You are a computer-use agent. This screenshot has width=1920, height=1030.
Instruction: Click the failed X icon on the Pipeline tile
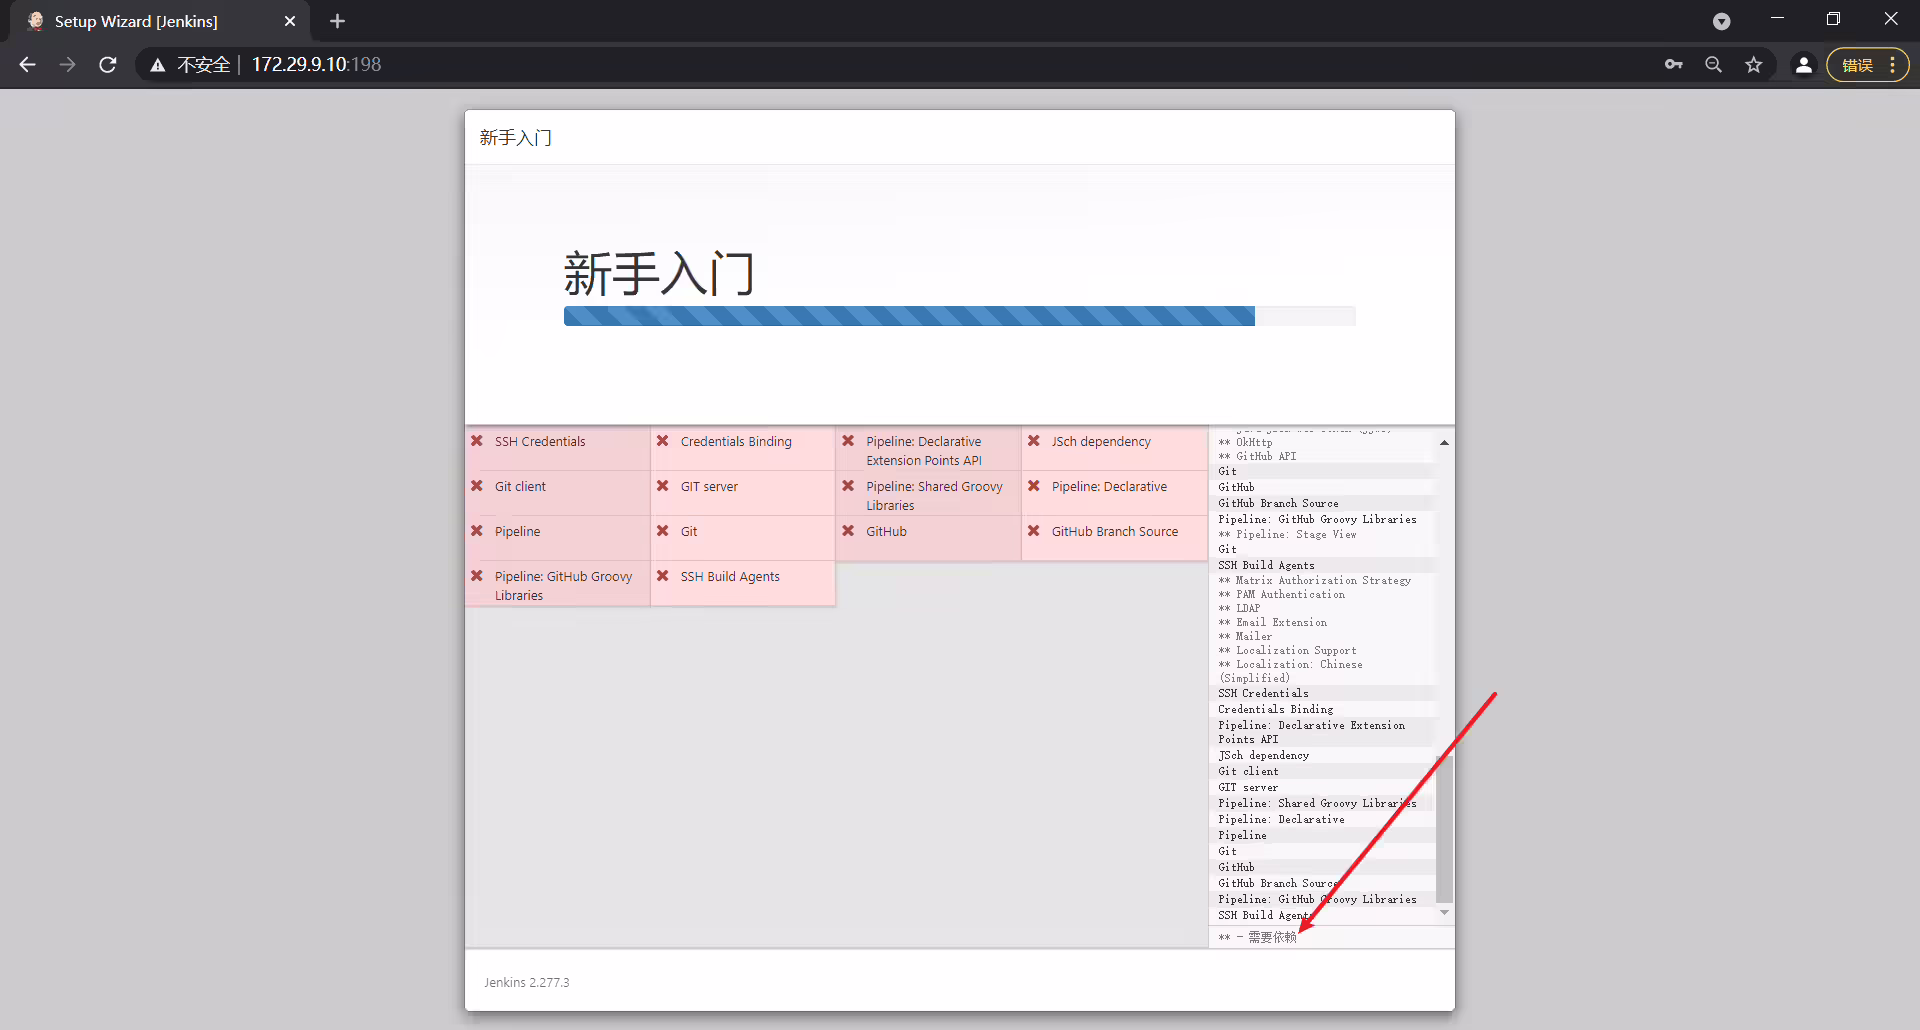477,531
